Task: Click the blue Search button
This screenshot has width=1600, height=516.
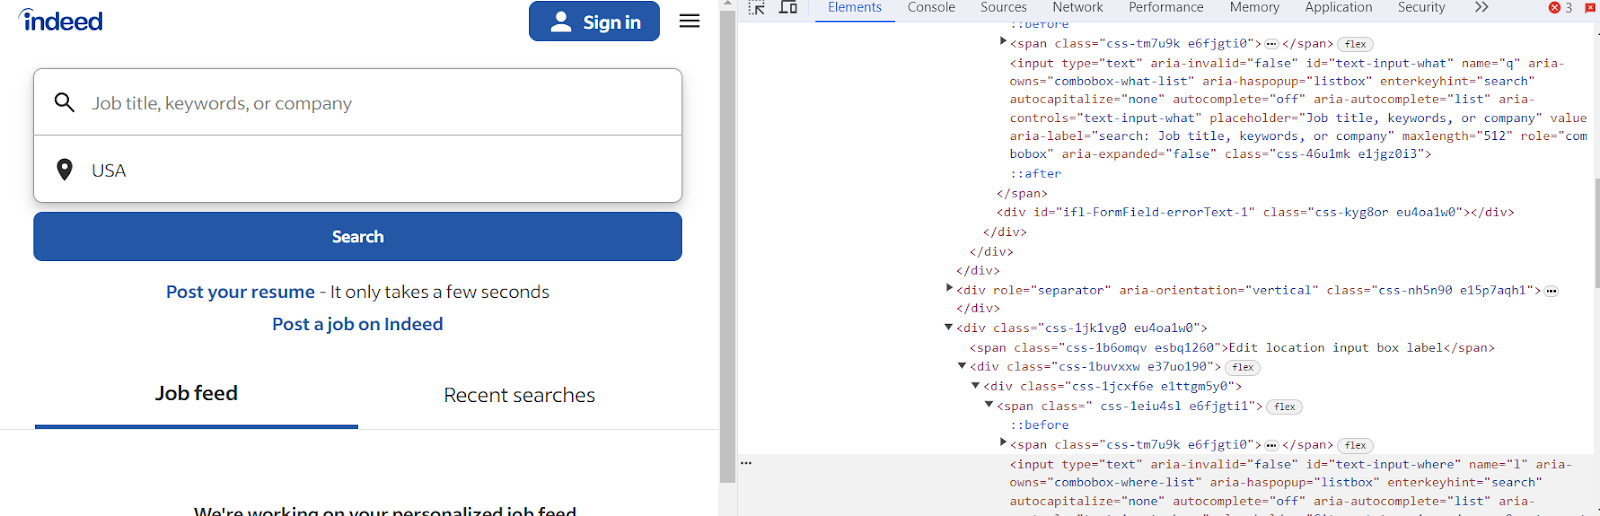Action: click(x=357, y=236)
